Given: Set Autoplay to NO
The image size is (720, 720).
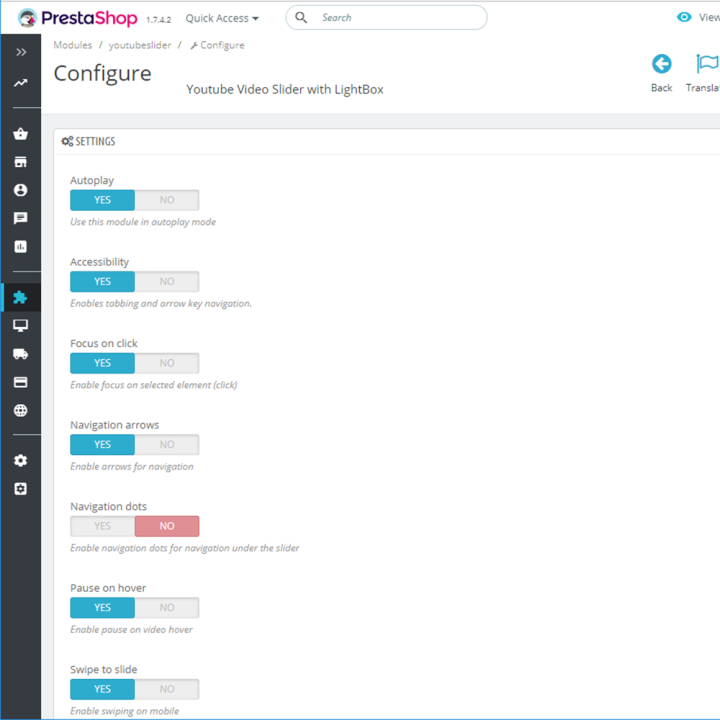Looking at the screenshot, I should point(167,200).
